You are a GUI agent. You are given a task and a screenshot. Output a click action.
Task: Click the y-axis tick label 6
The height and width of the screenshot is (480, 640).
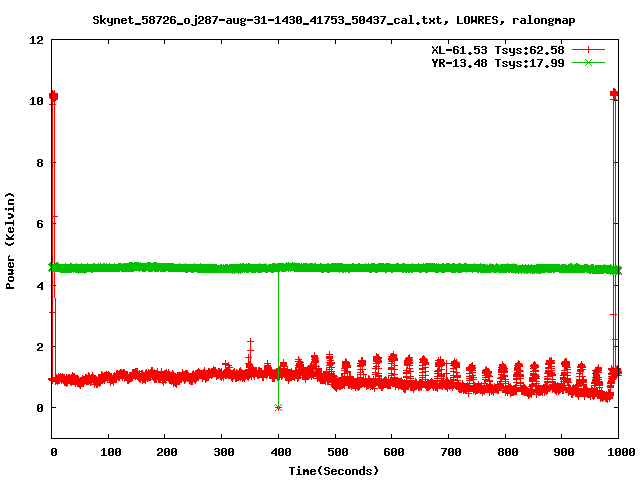tap(40, 224)
